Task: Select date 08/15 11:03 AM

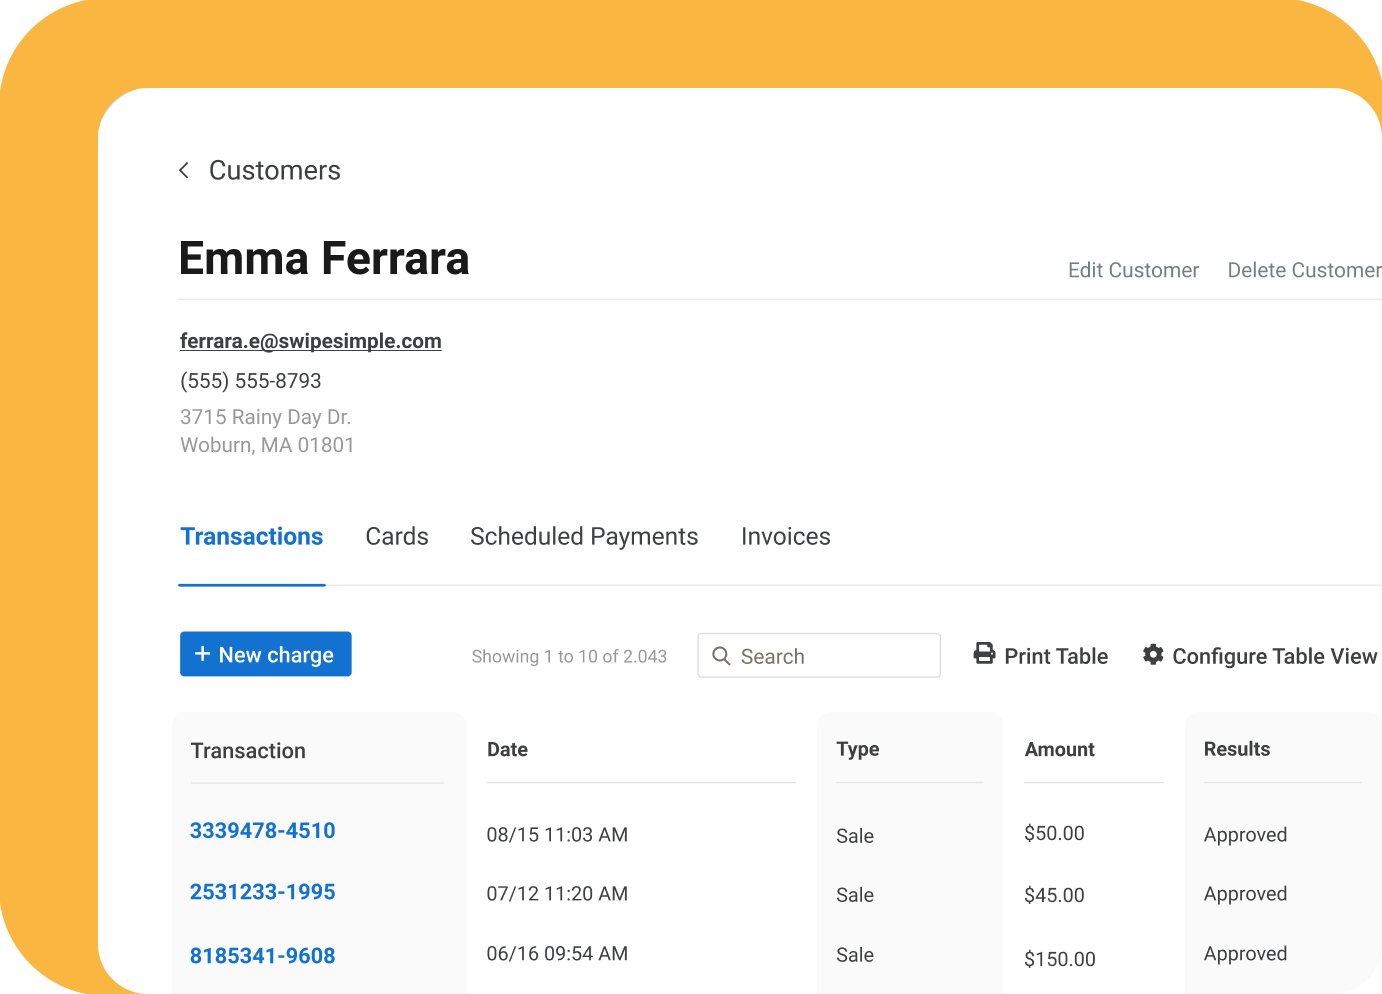Action: pyautogui.click(x=557, y=835)
